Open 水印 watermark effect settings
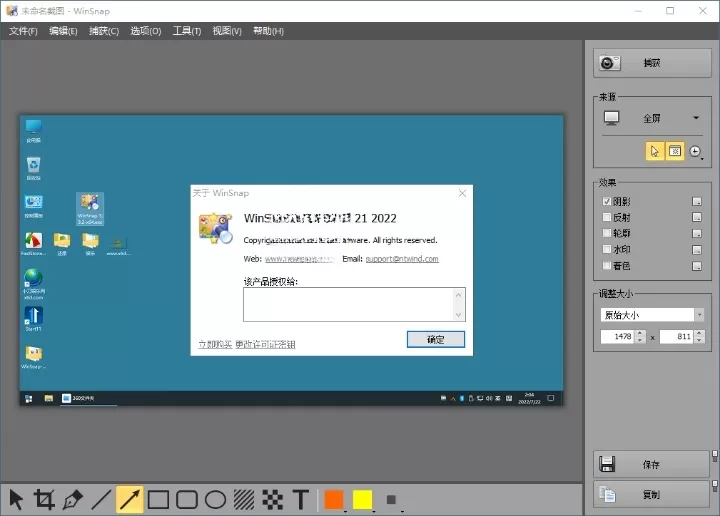This screenshot has height=516, width=720. pos(697,249)
